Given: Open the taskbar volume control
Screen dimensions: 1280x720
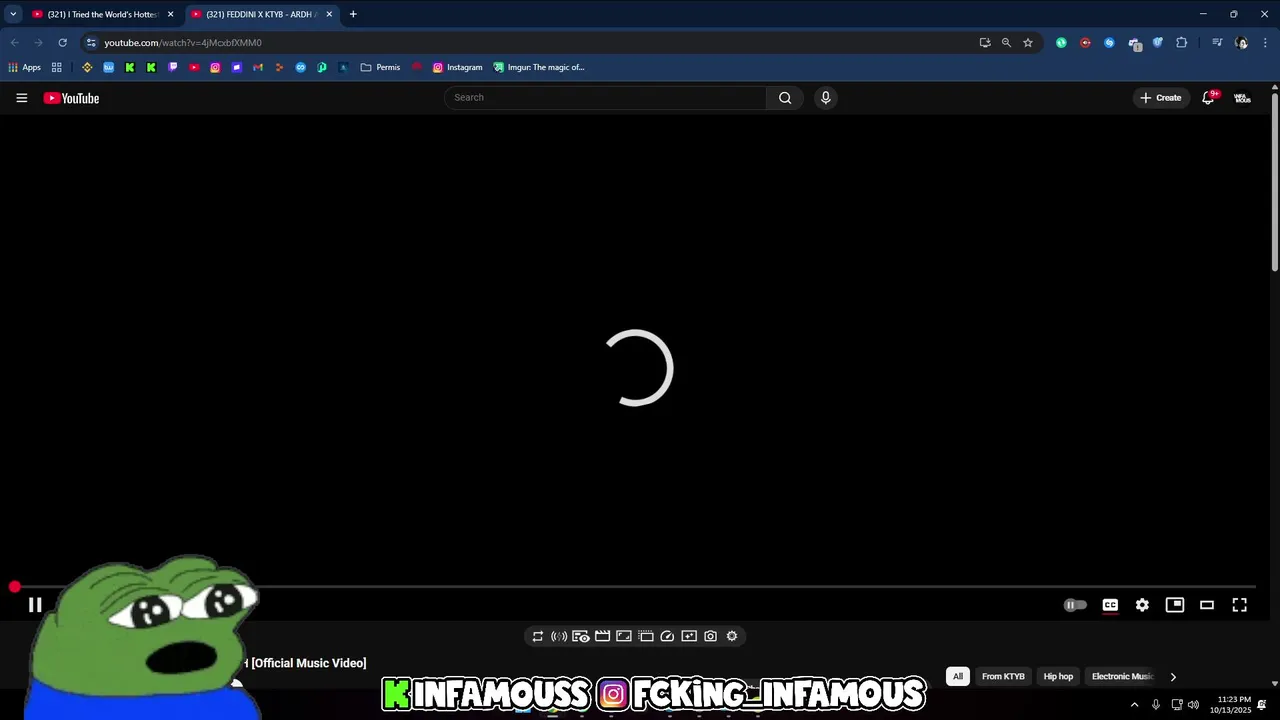Looking at the screenshot, I should [1193, 705].
